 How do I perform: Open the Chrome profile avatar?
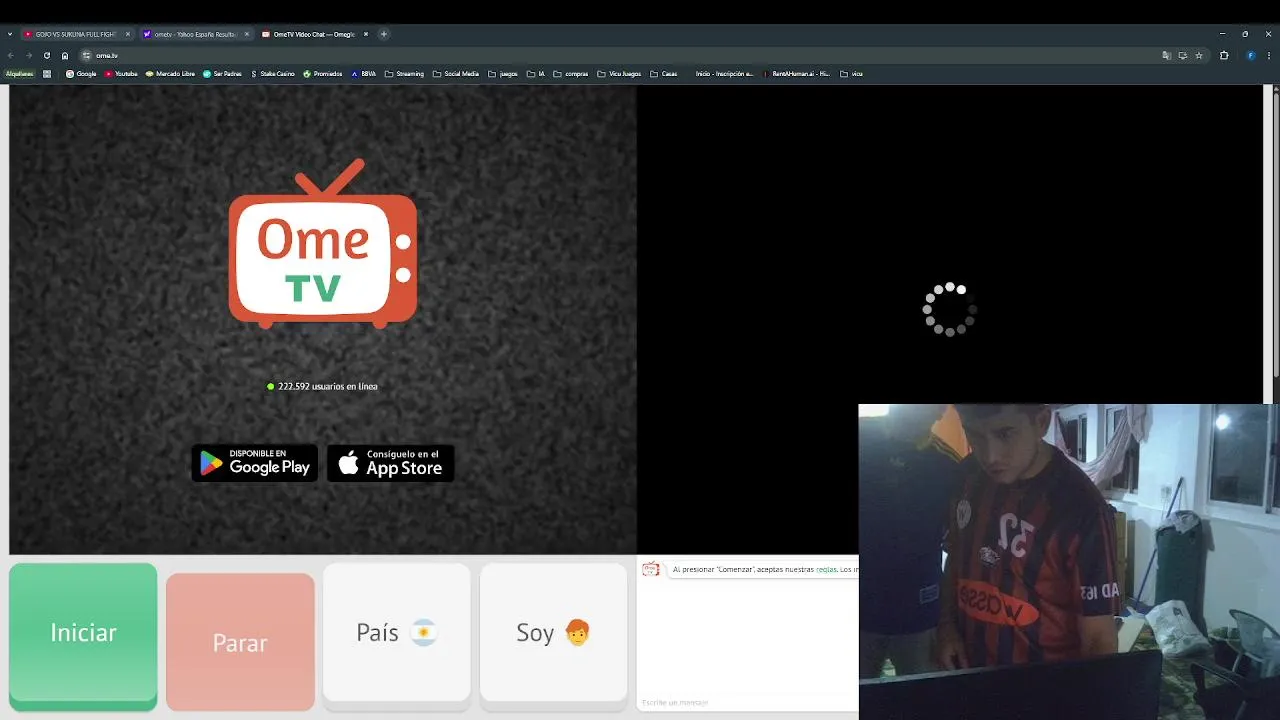coord(1250,55)
